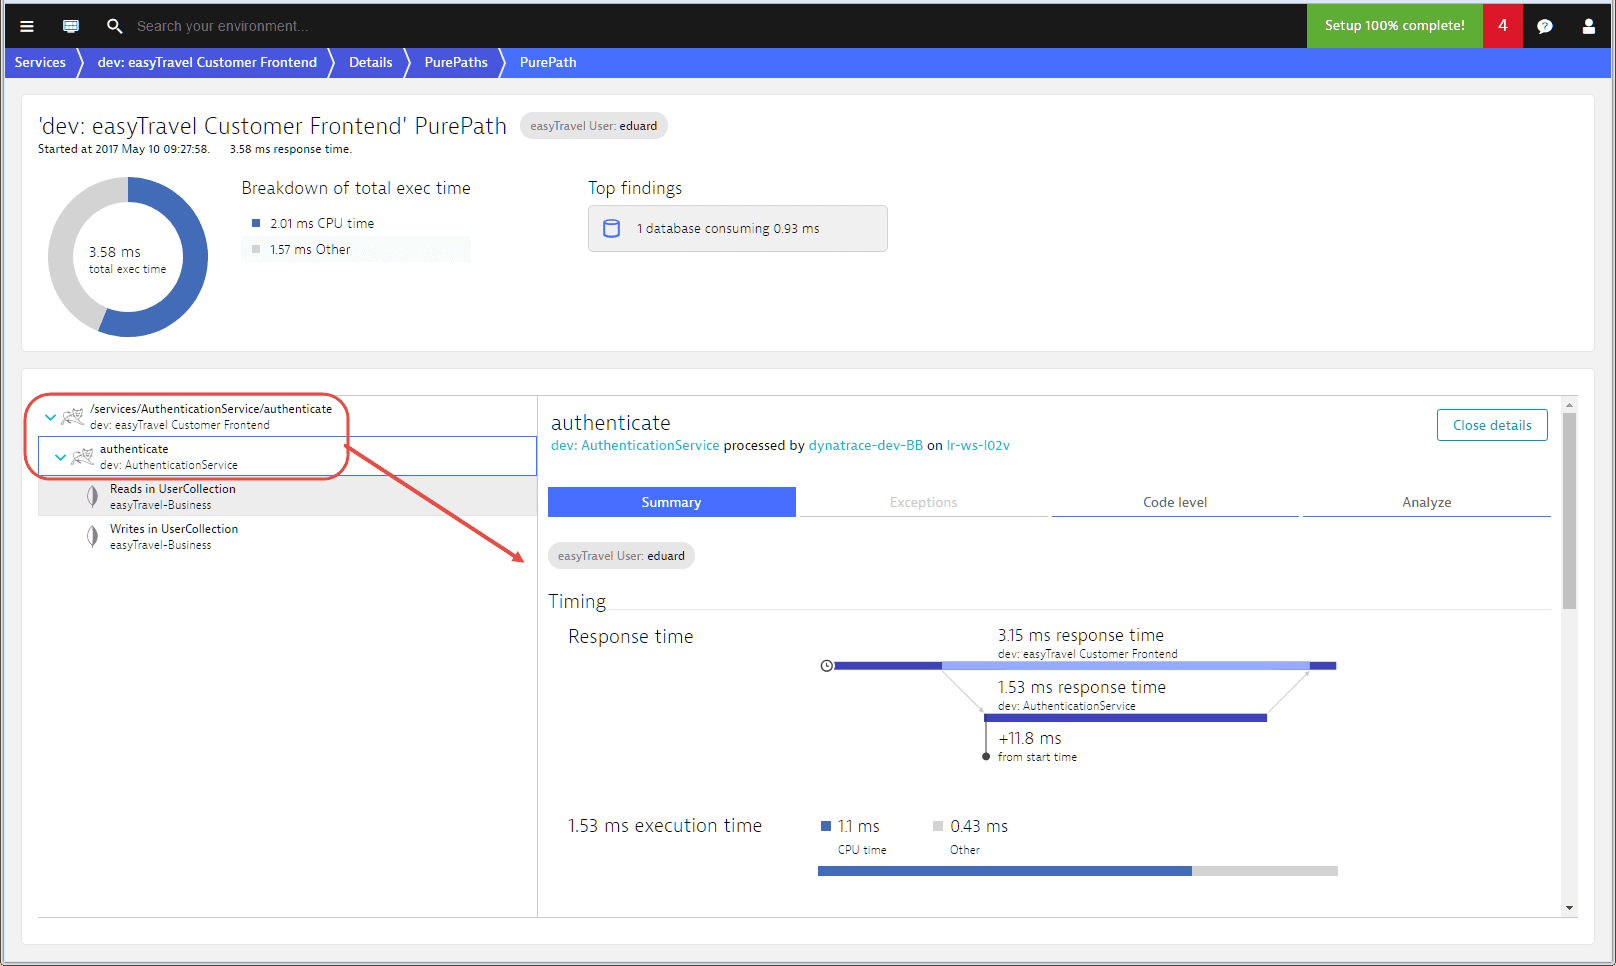Open dev: easyTravel Customer Frontend breadcrumb

pyautogui.click(x=207, y=62)
